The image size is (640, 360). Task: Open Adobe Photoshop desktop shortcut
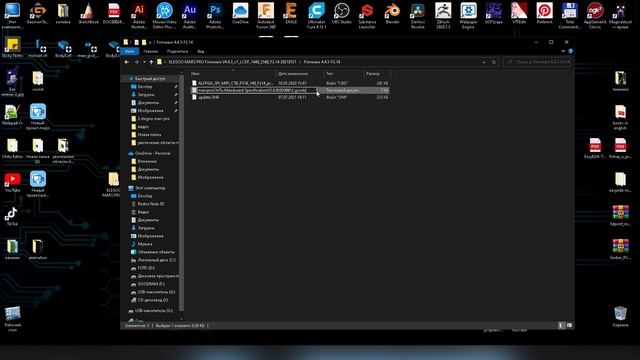(x=215, y=15)
